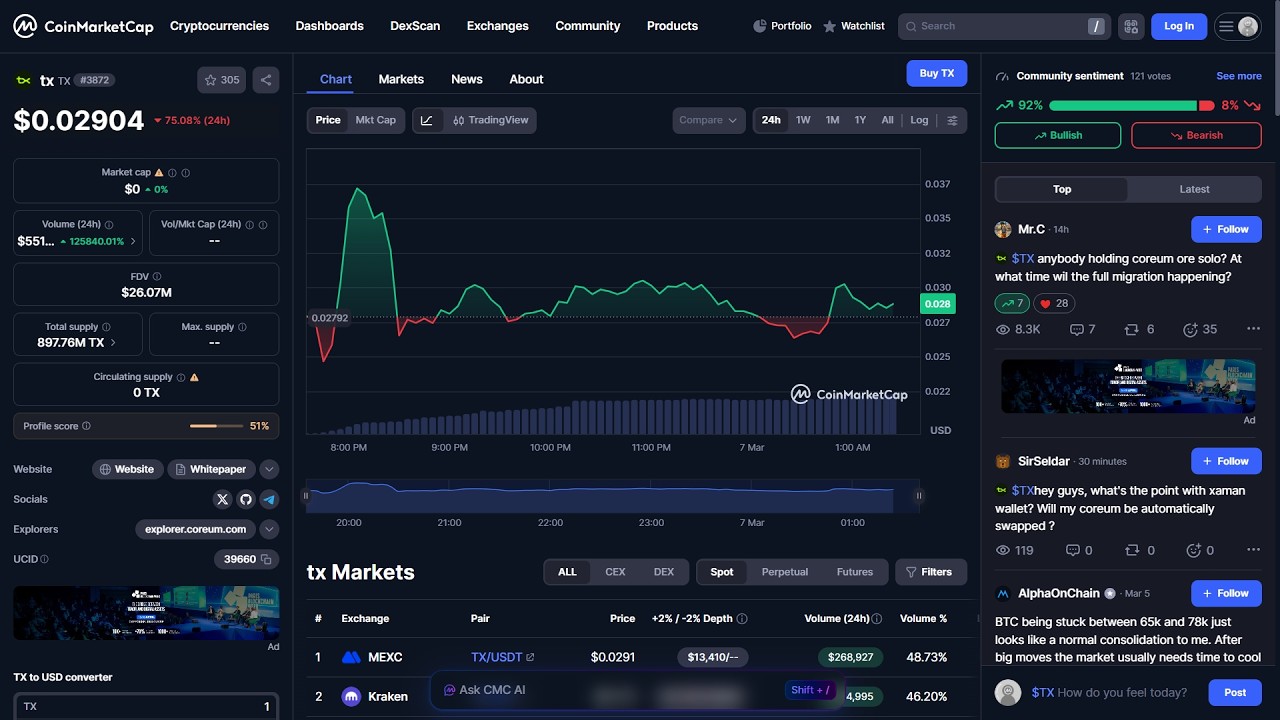
Task: Open the hamburger profile menu
Action: (1237, 26)
